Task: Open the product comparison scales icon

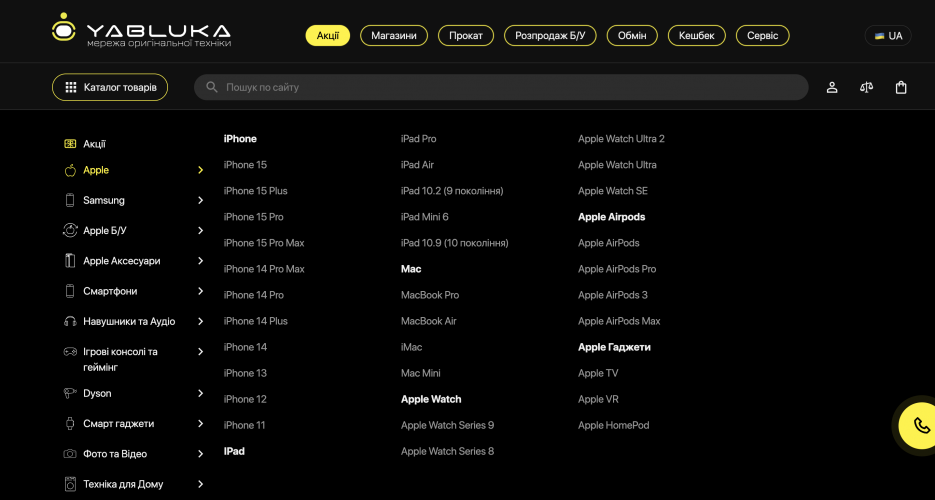Action: point(866,88)
